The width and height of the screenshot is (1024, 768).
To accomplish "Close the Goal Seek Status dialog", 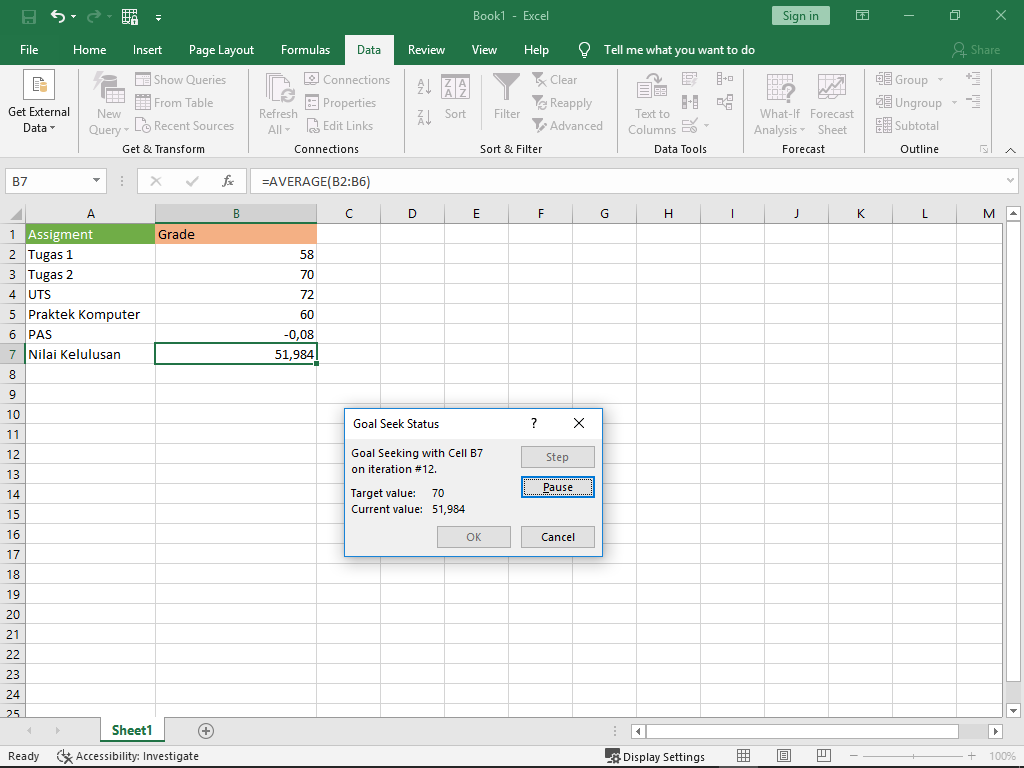I will 579,423.
